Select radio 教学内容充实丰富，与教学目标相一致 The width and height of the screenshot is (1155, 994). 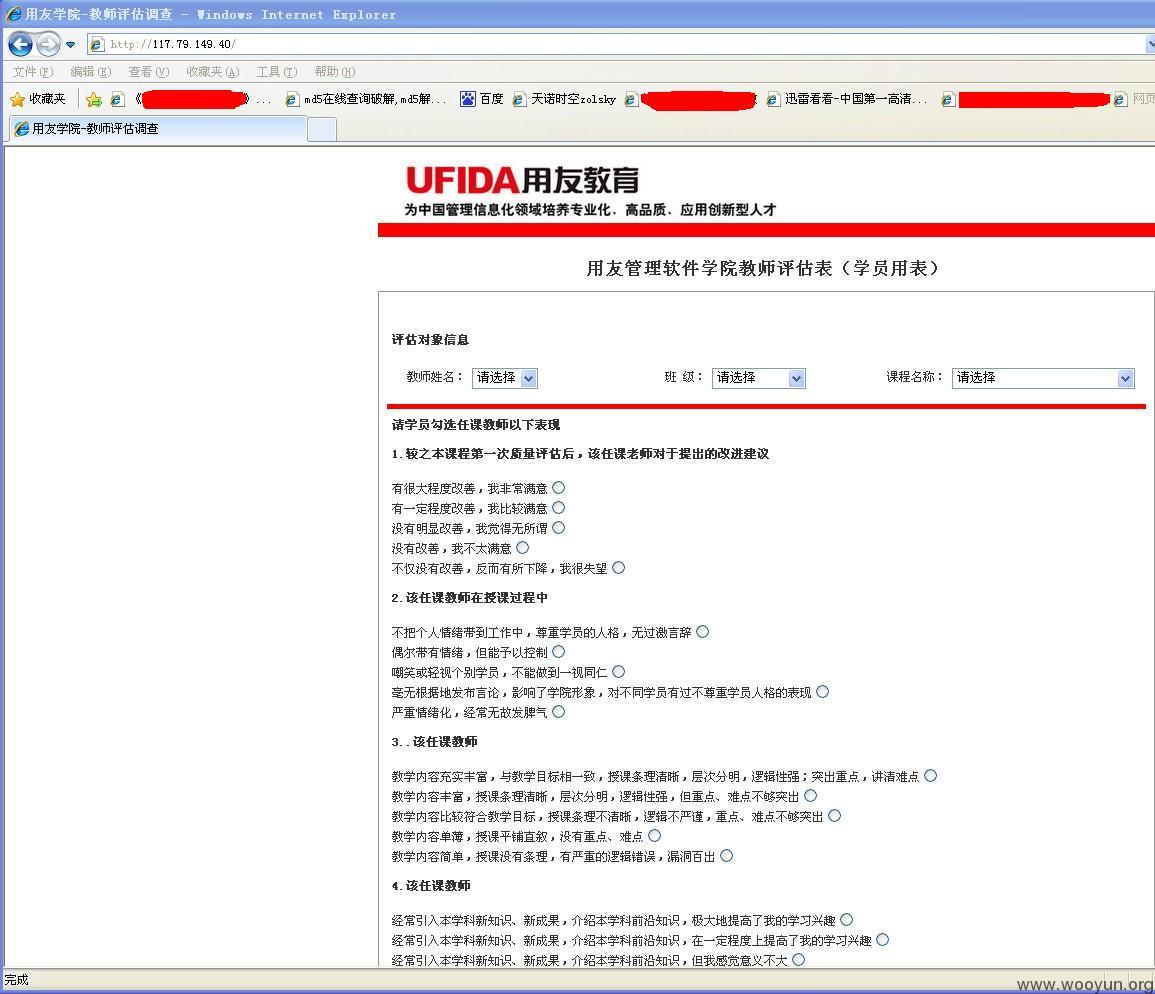pos(930,775)
